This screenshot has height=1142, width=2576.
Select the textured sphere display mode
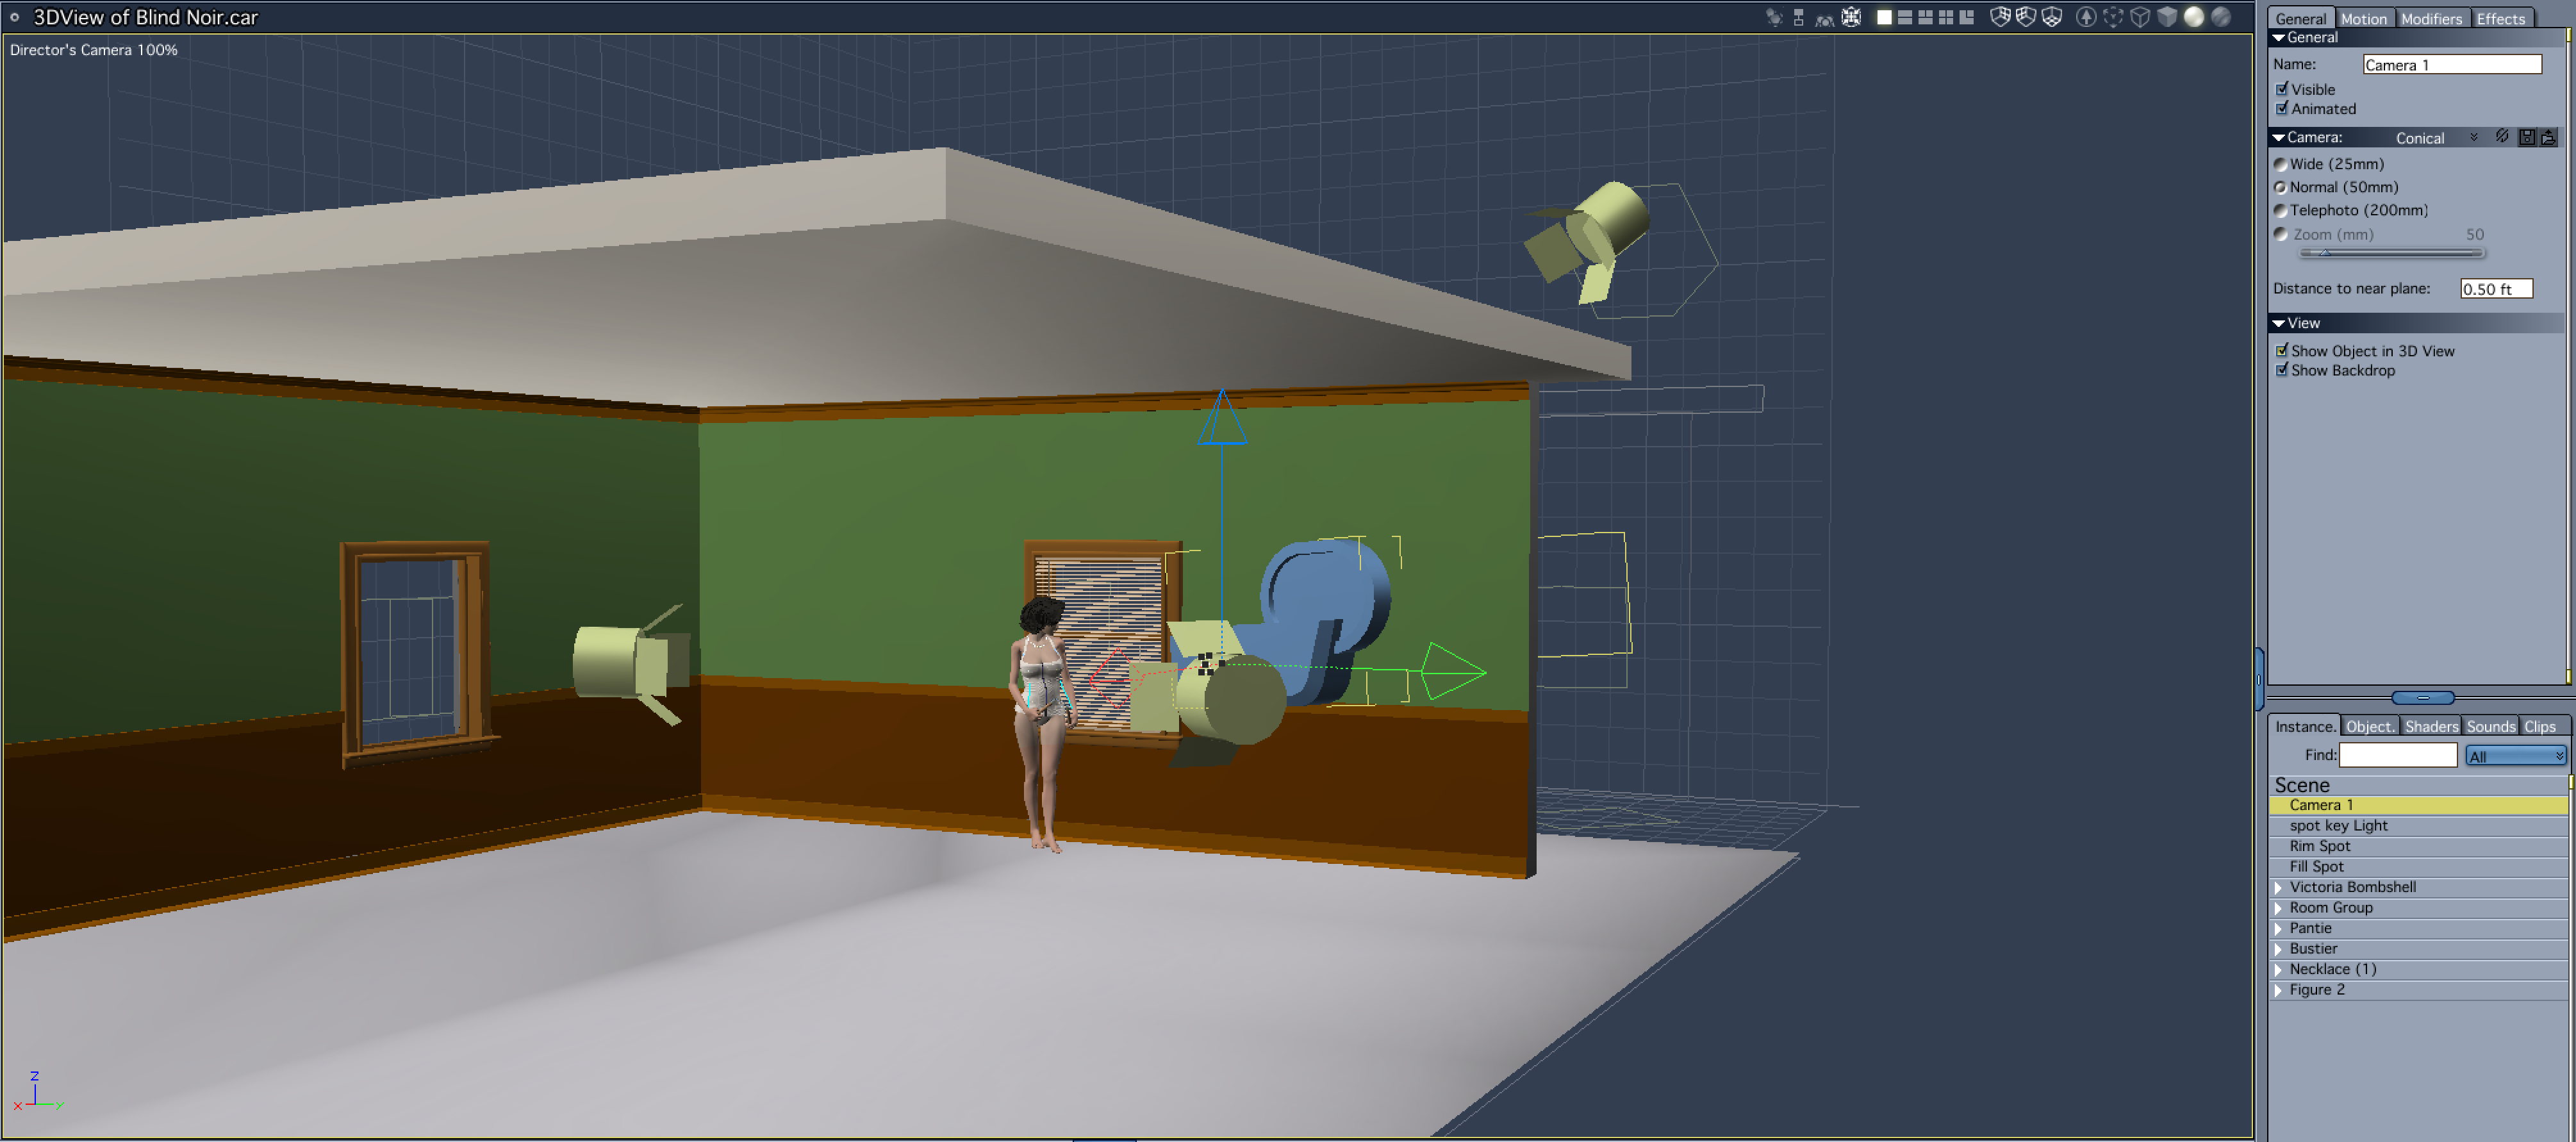pyautogui.click(x=2221, y=17)
